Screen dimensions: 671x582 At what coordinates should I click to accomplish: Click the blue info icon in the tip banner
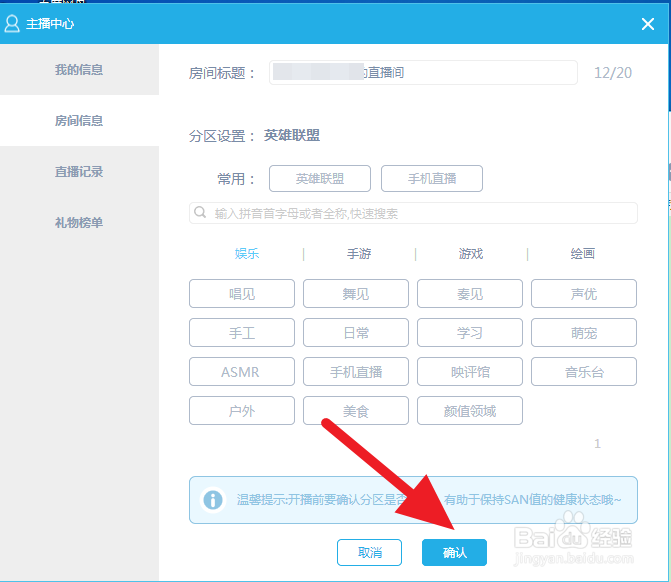[x=213, y=499]
